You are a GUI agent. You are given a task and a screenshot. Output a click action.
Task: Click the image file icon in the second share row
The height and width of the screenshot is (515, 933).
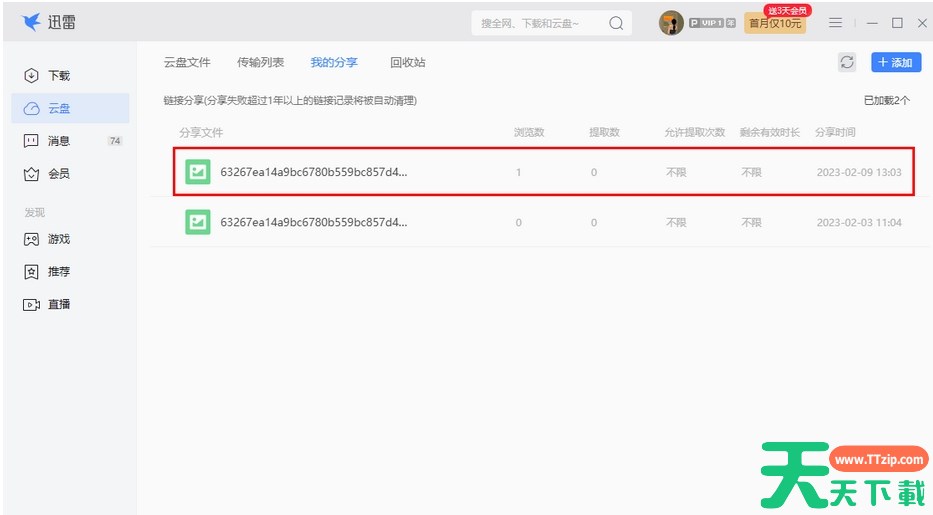[198, 222]
